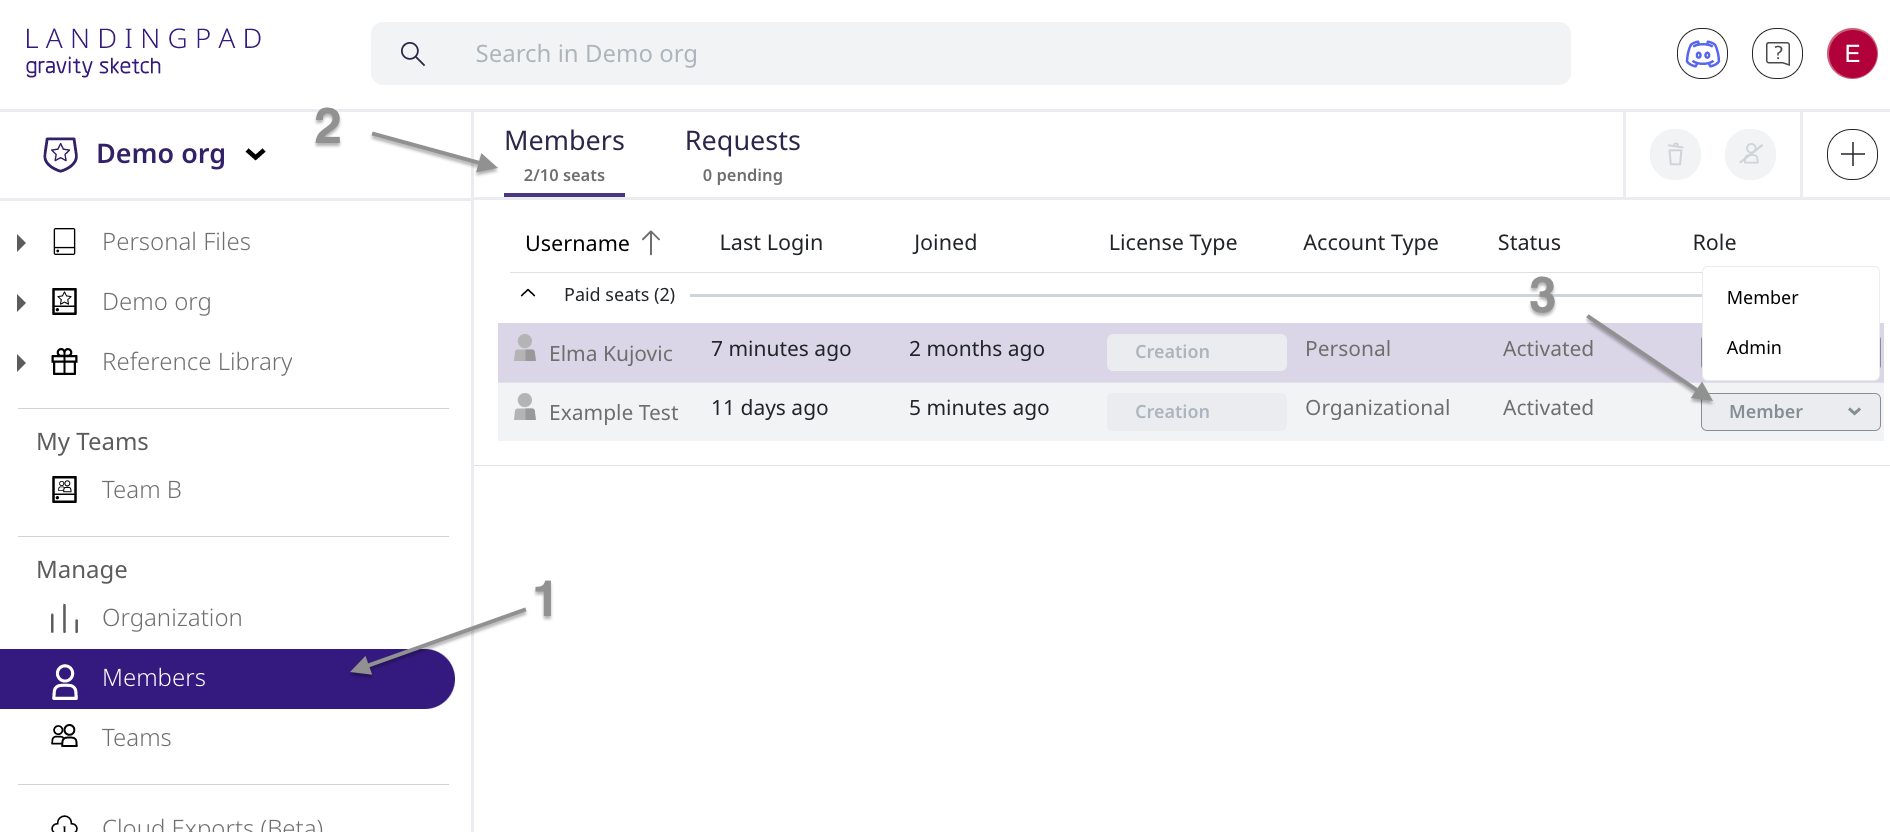
Task: Click the '11 days ago' last login cell
Action: click(x=770, y=407)
